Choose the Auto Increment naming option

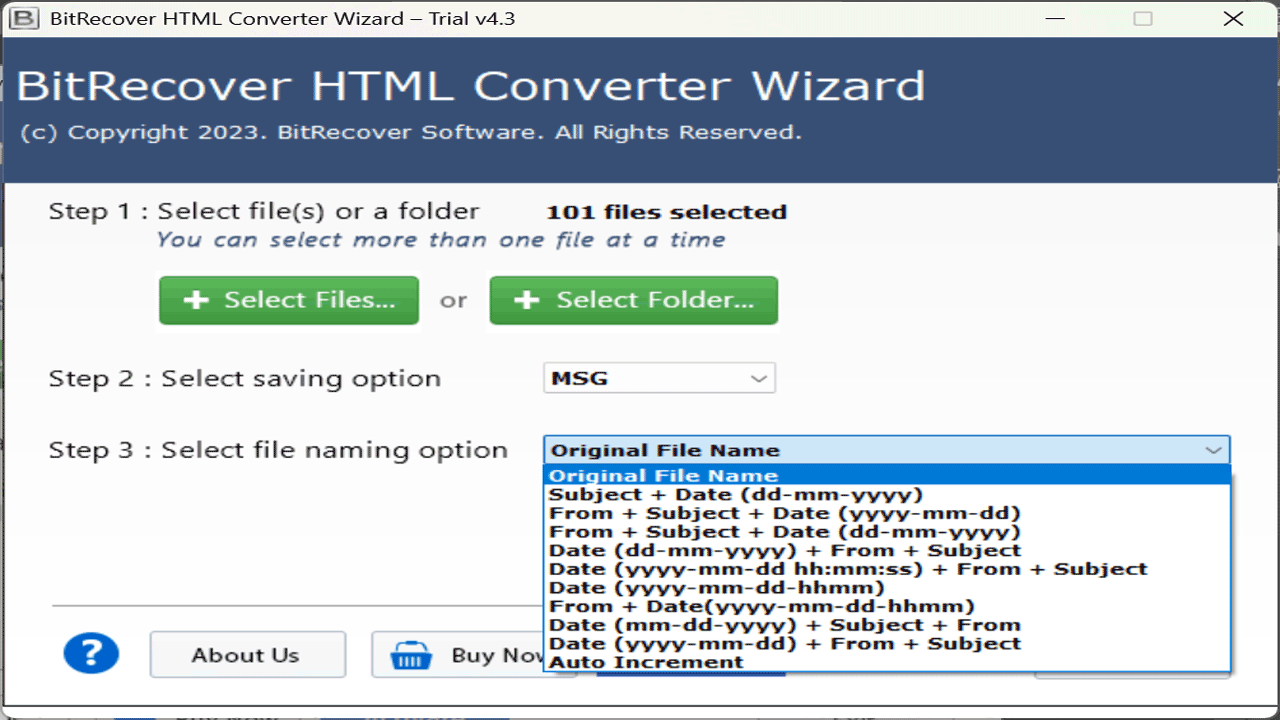click(887, 662)
